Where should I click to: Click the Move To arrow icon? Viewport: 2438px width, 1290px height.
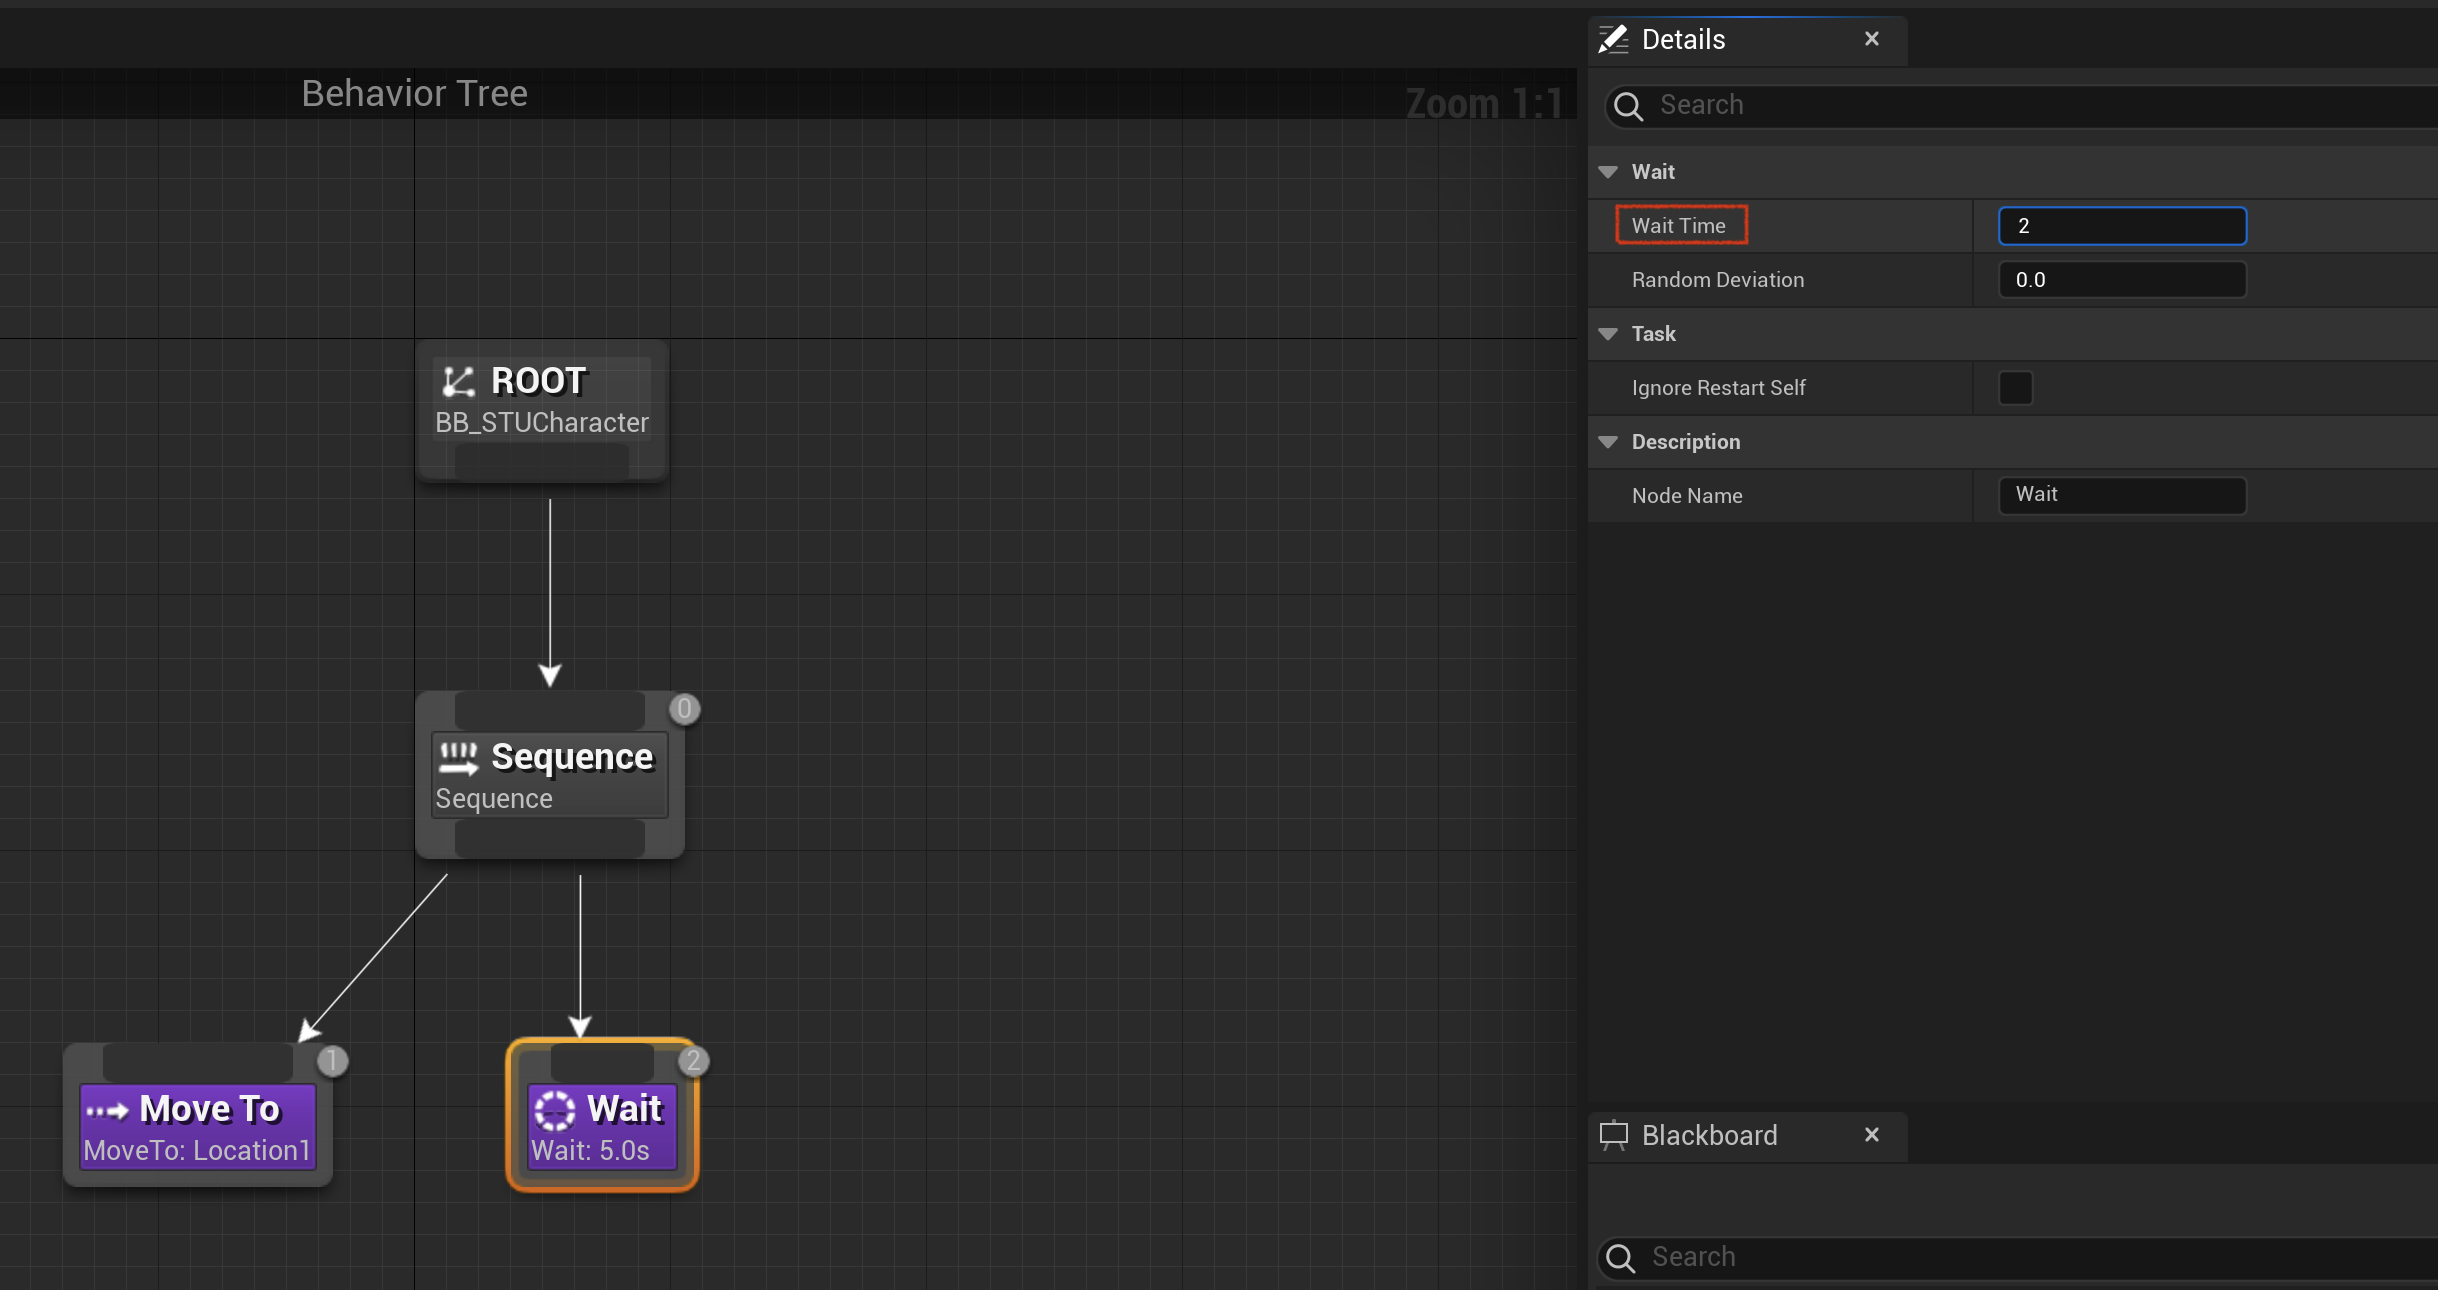107,1111
